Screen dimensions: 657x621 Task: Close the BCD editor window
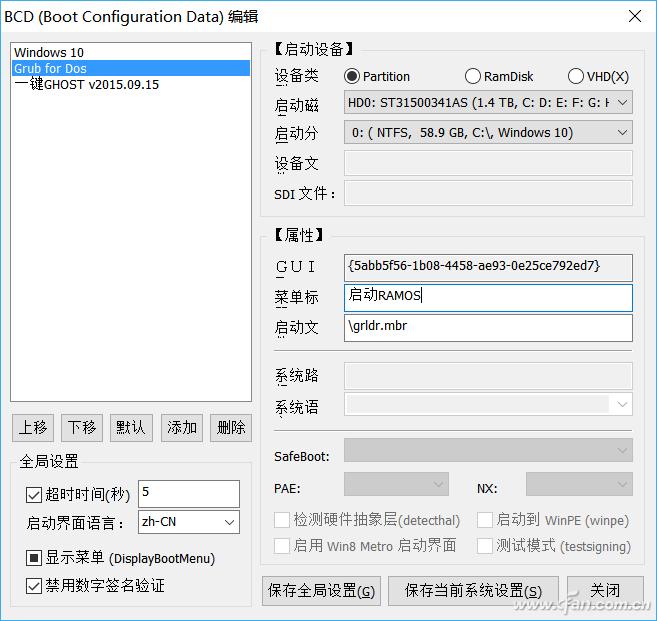point(634,15)
